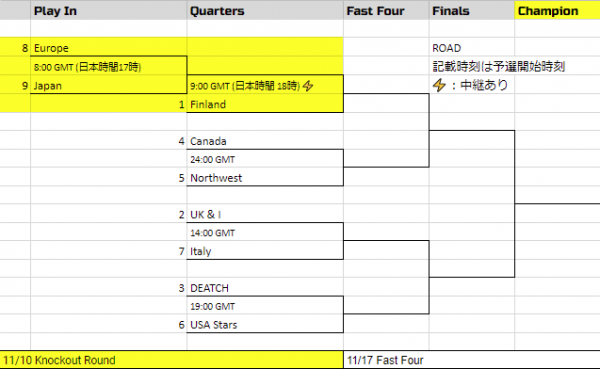600x369 pixels.
Task: Select the Play In header cell
Action: (109, 10)
